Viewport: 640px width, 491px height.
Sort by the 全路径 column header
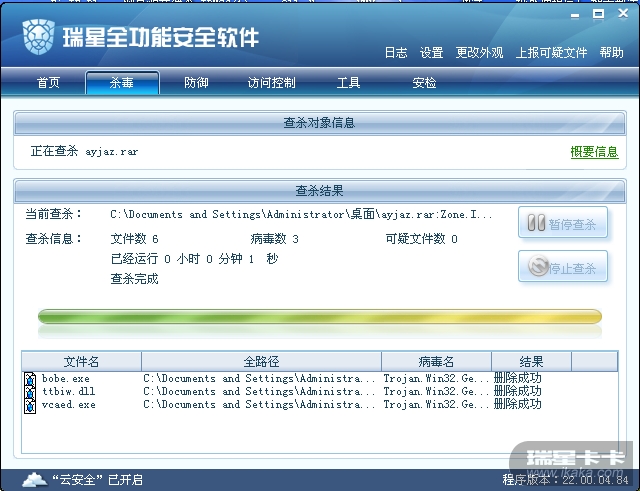pos(261,361)
